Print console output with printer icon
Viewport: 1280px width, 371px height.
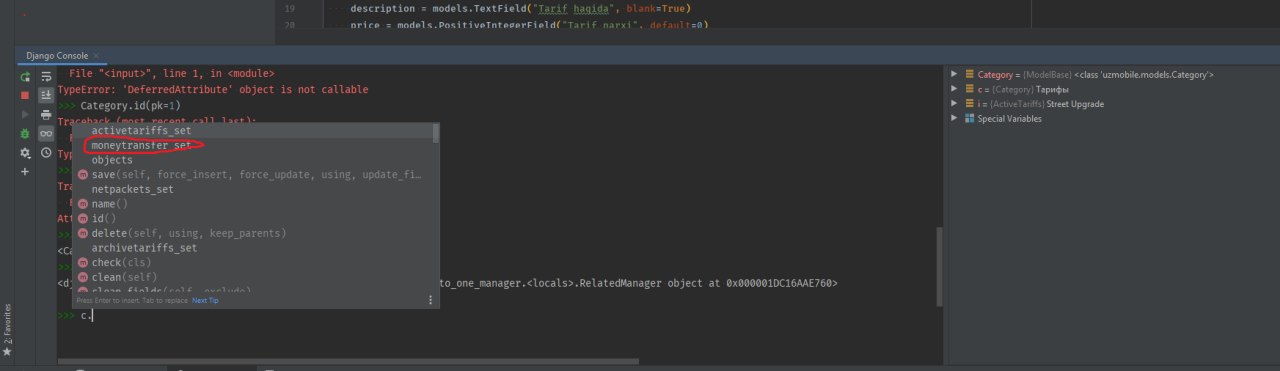46,114
